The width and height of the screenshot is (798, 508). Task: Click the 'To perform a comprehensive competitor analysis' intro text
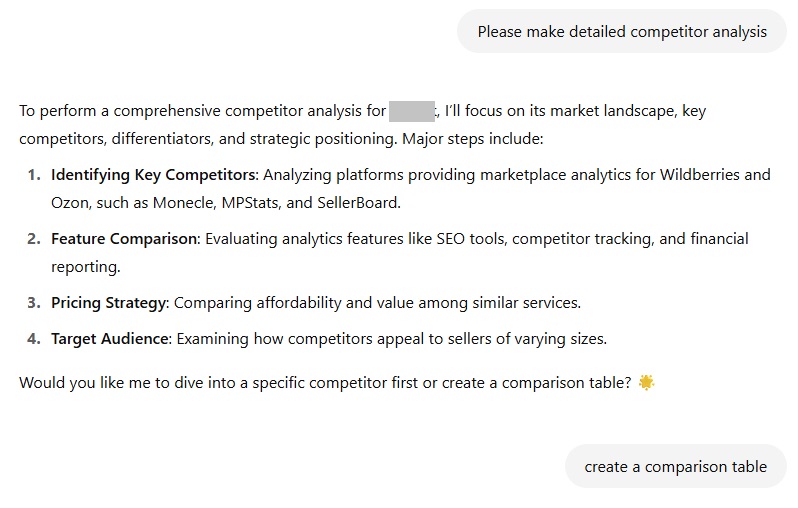click(x=203, y=111)
